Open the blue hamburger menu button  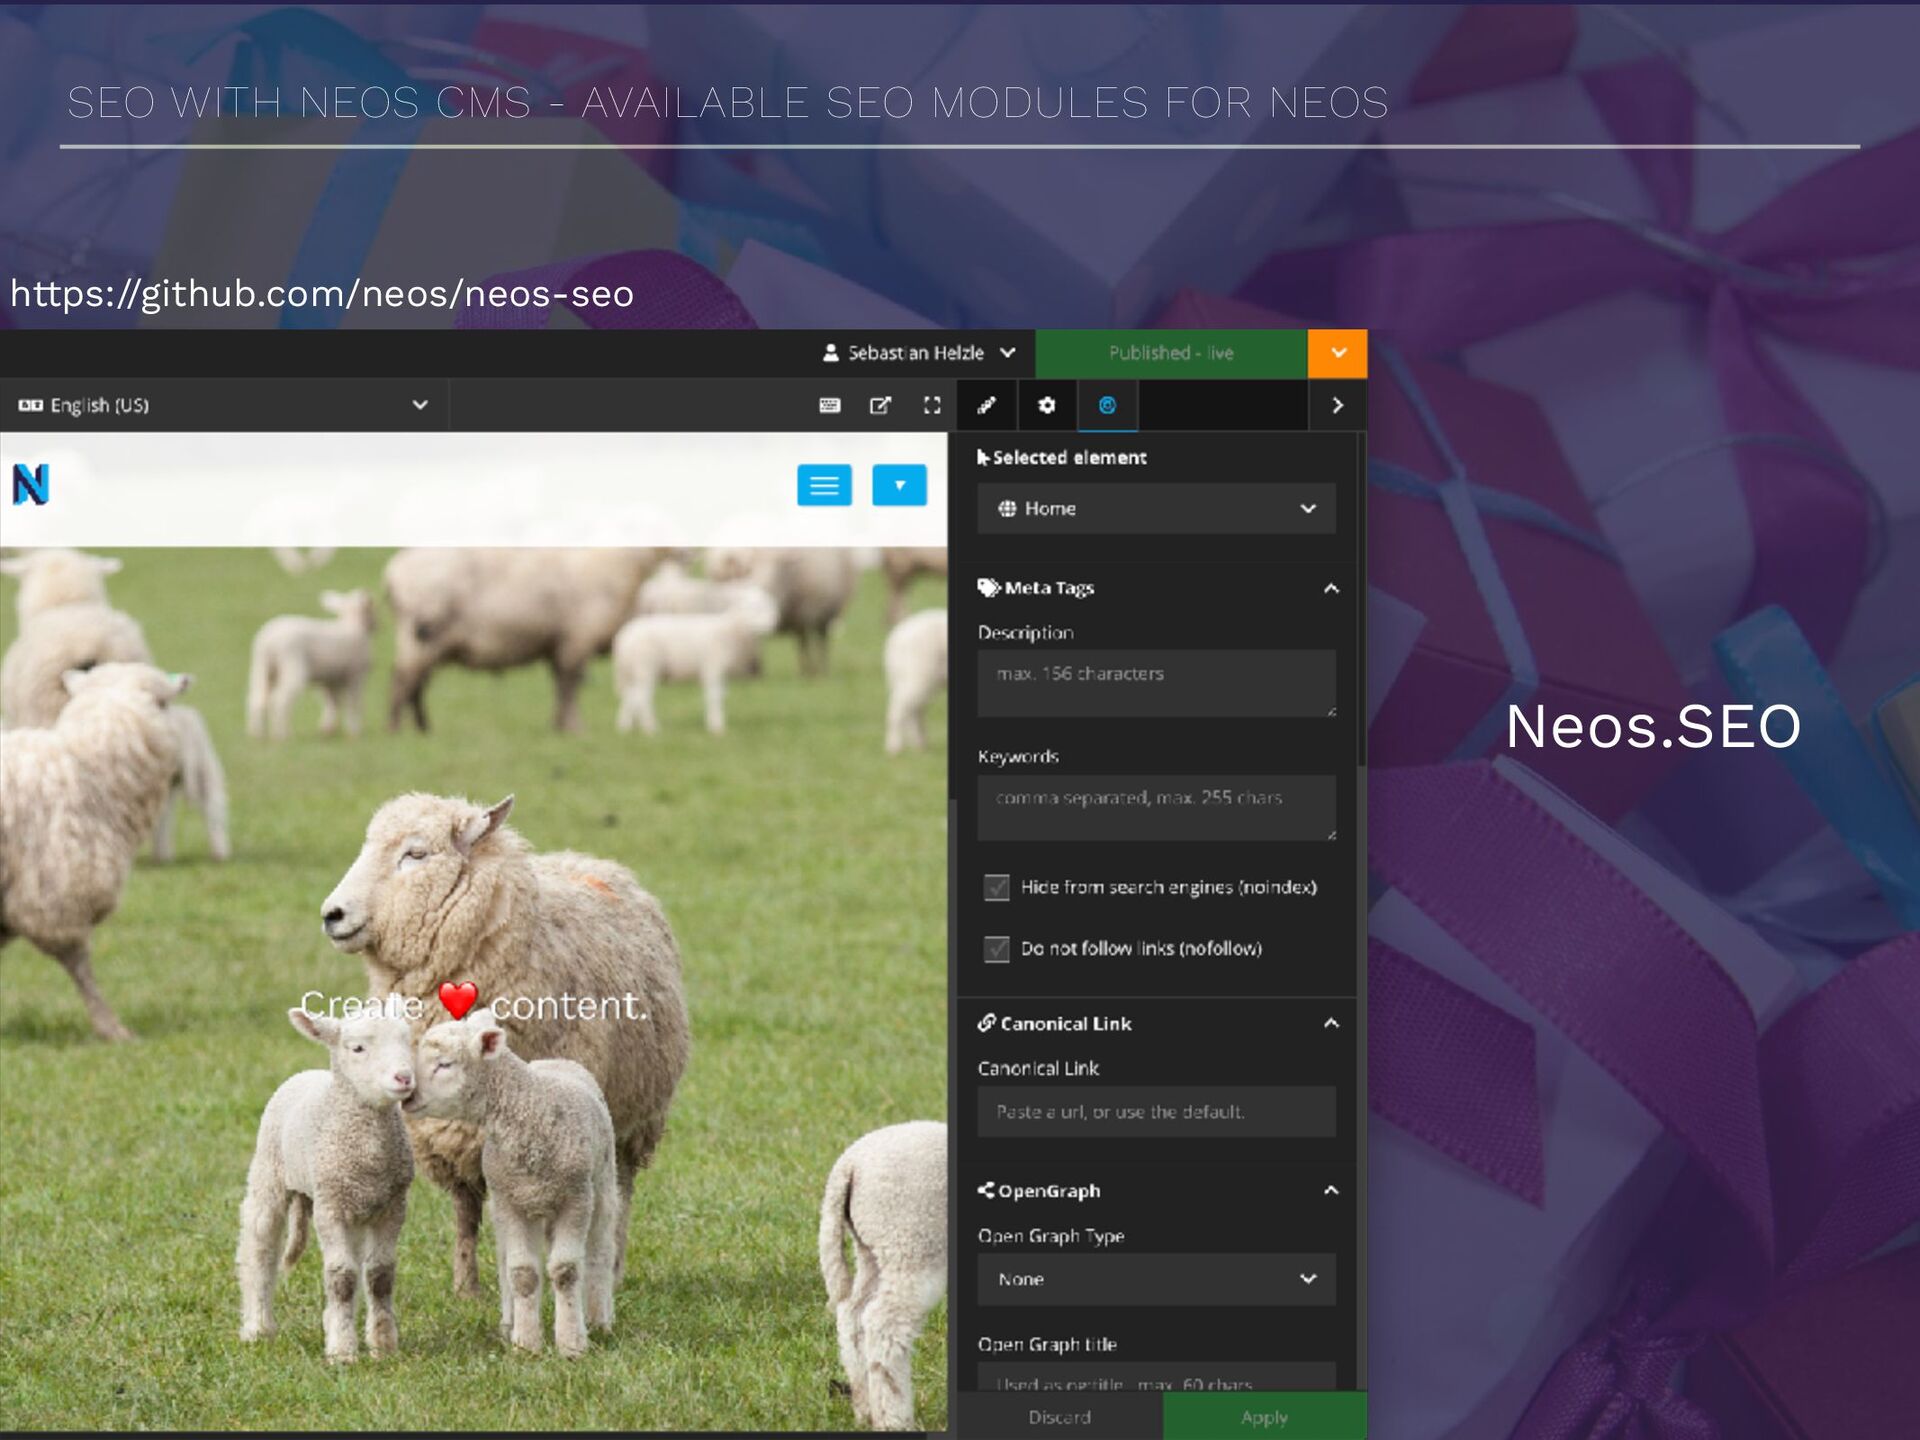[x=824, y=486]
